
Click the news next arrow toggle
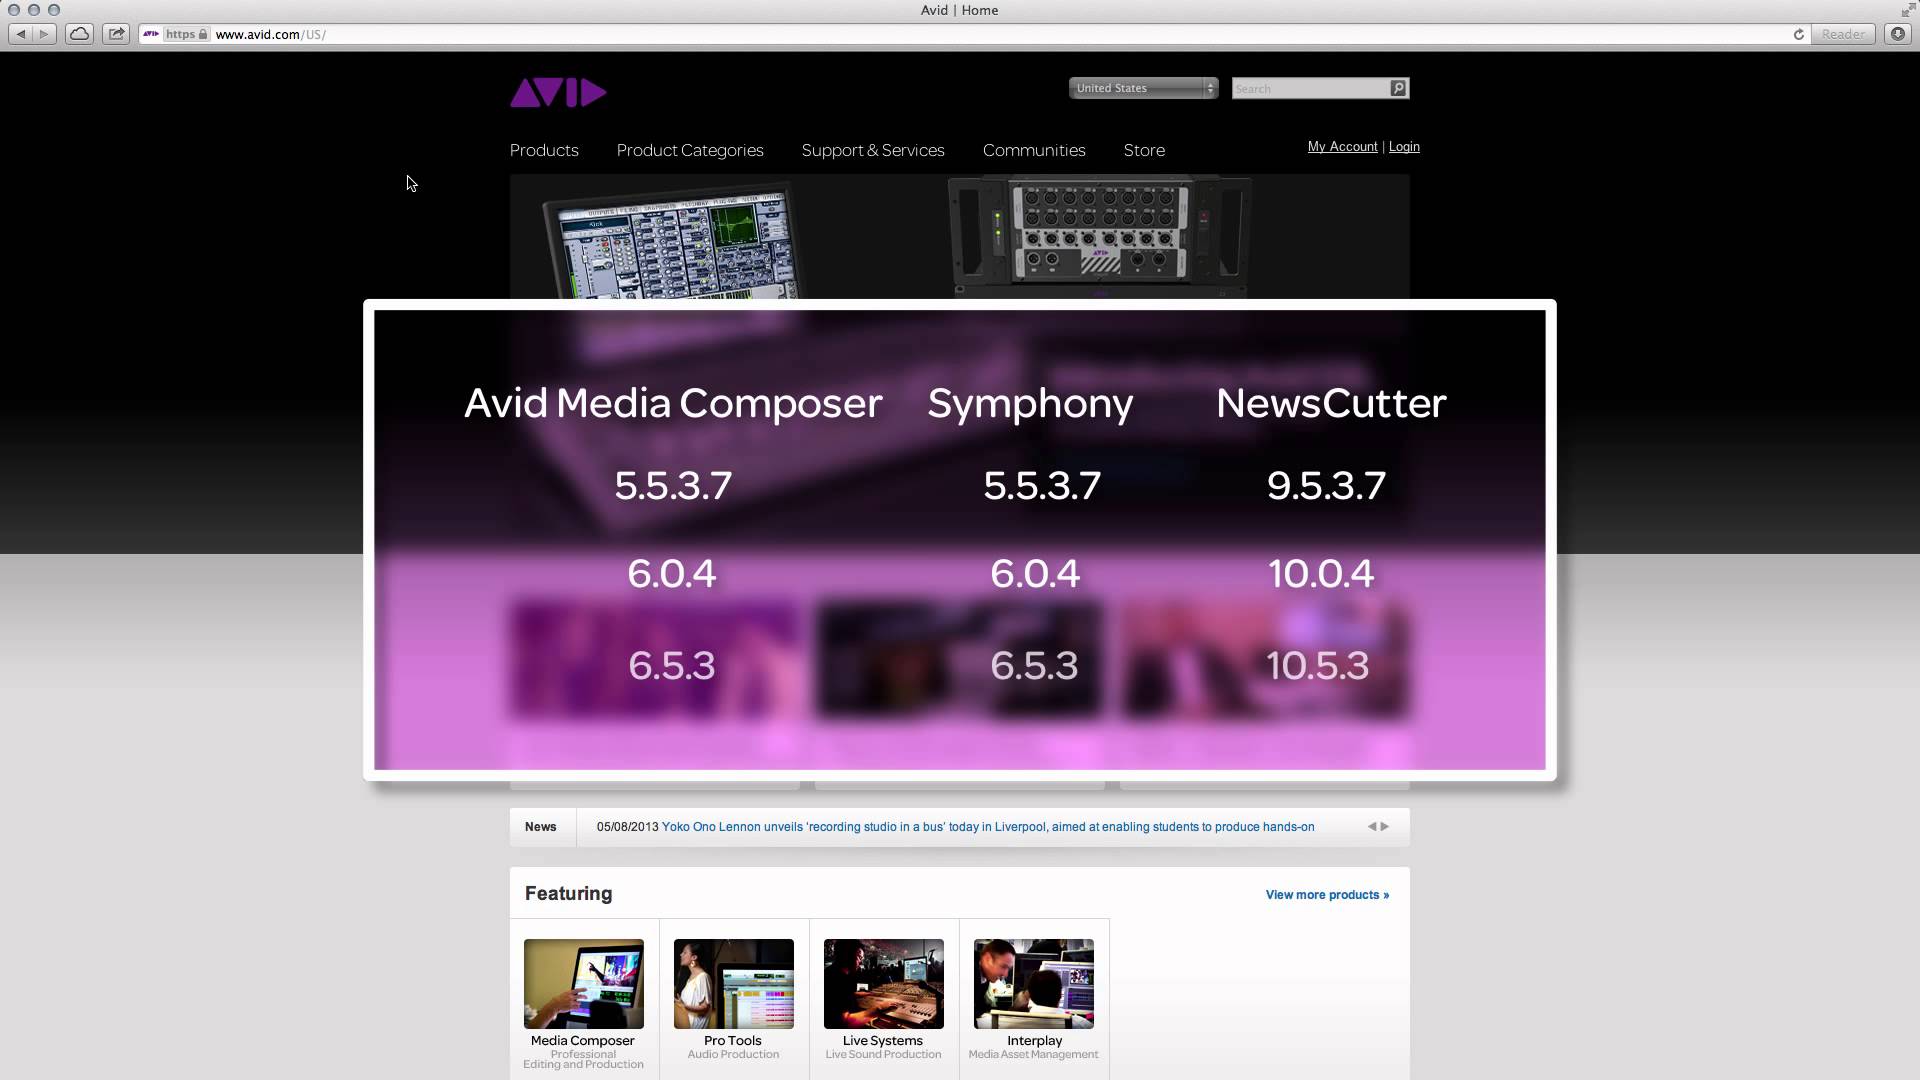pyautogui.click(x=1385, y=825)
